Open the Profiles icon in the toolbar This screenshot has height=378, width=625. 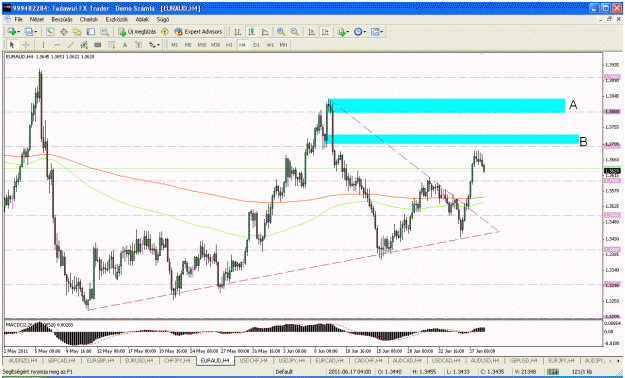click(28, 32)
